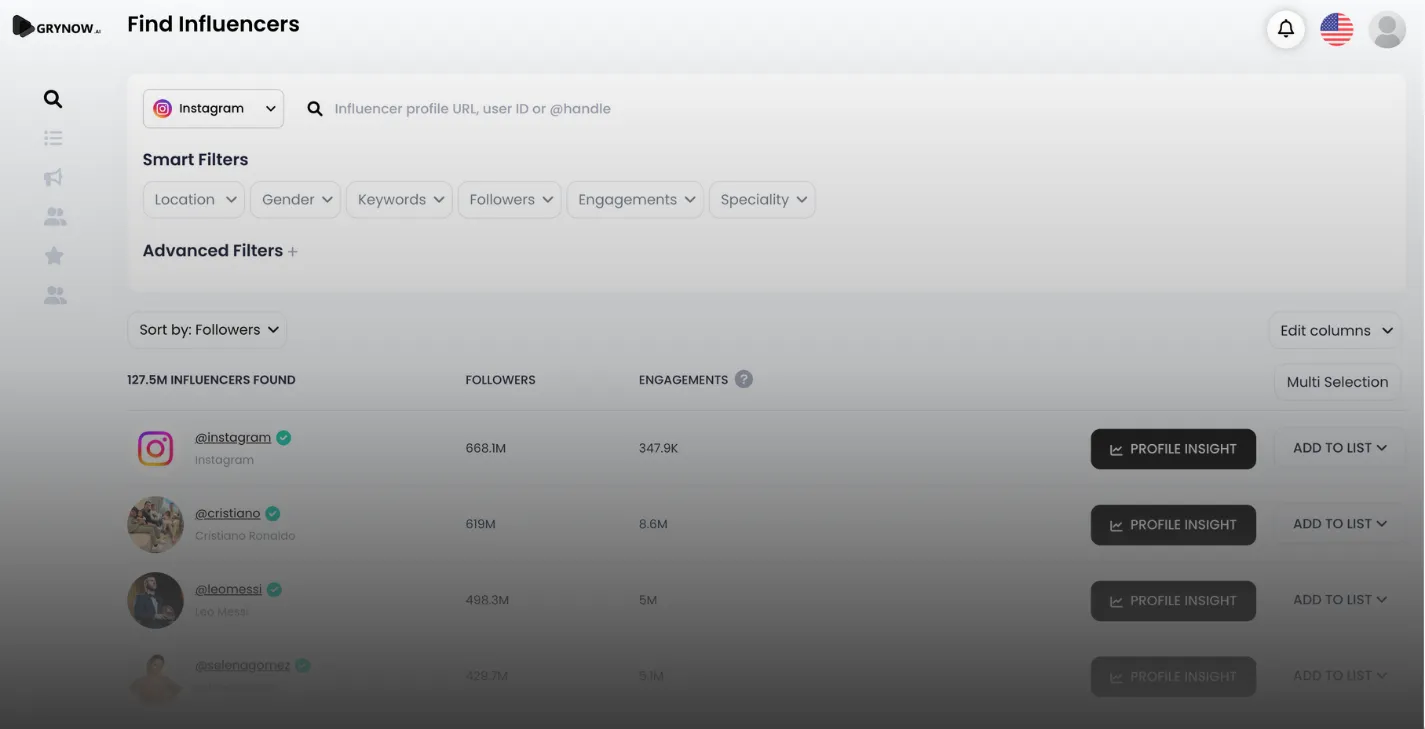Screen dimensions: 1425x729
Task: Expand the Instagram platform dropdown
Action: click(x=213, y=109)
